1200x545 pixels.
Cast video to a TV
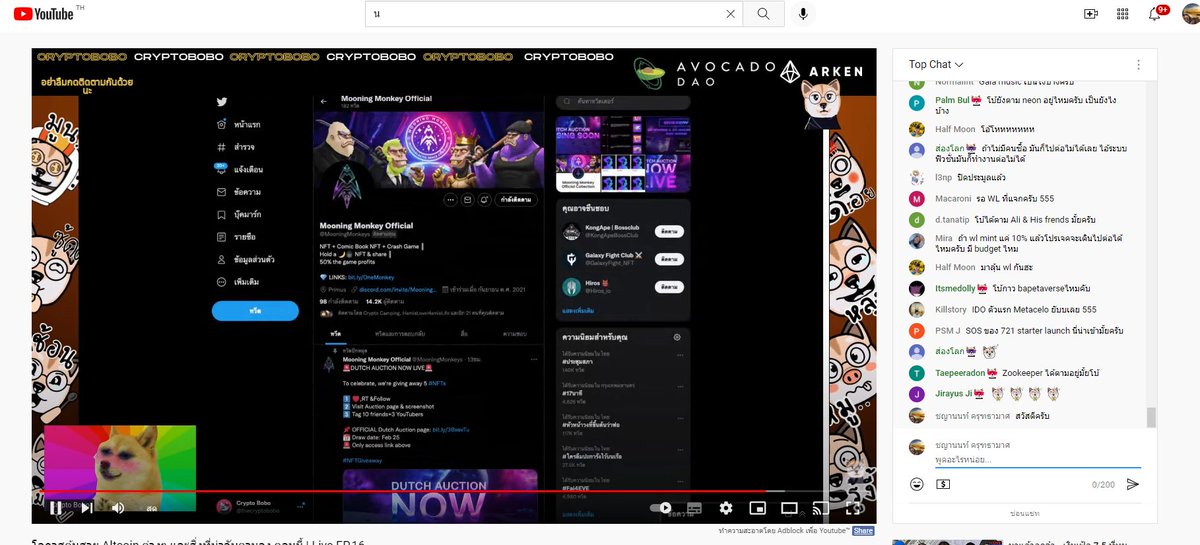[x=819, y=508]
